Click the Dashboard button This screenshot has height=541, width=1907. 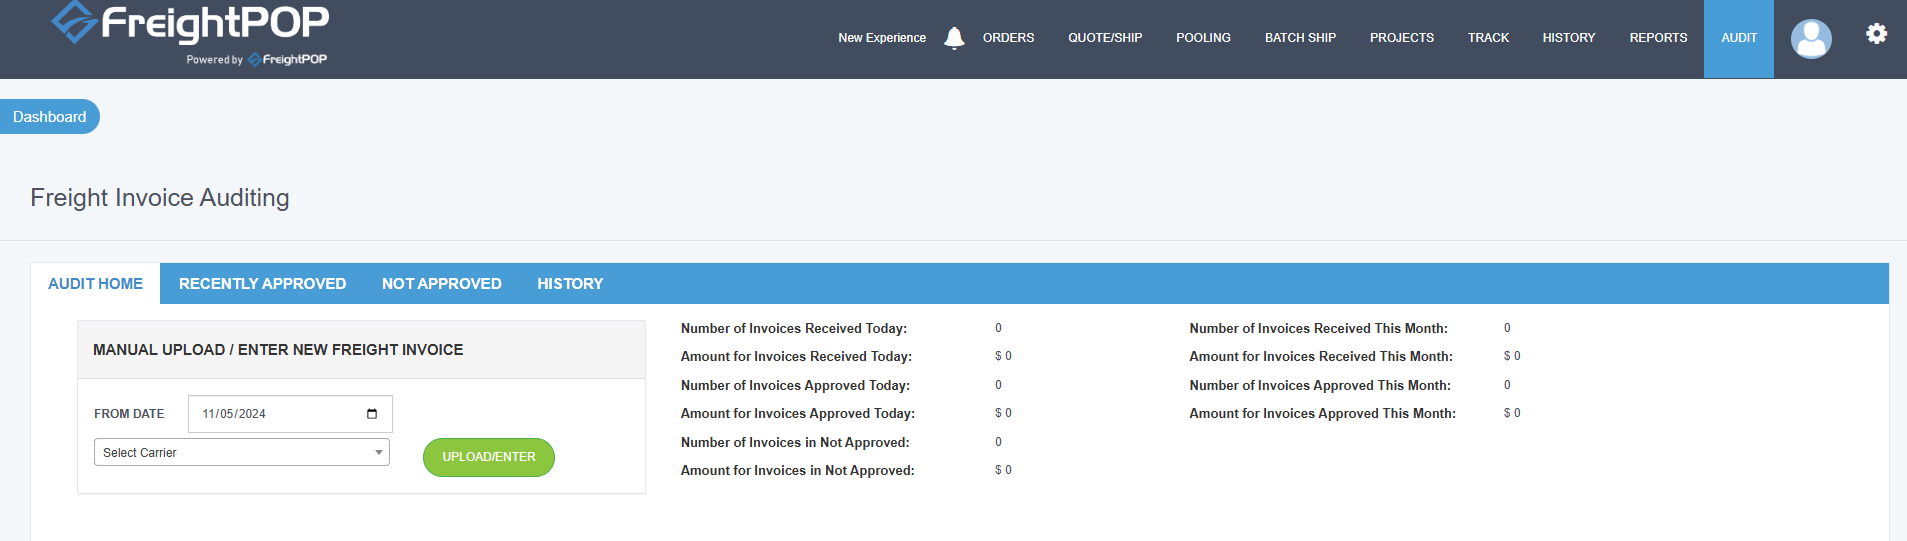[49, 117]
